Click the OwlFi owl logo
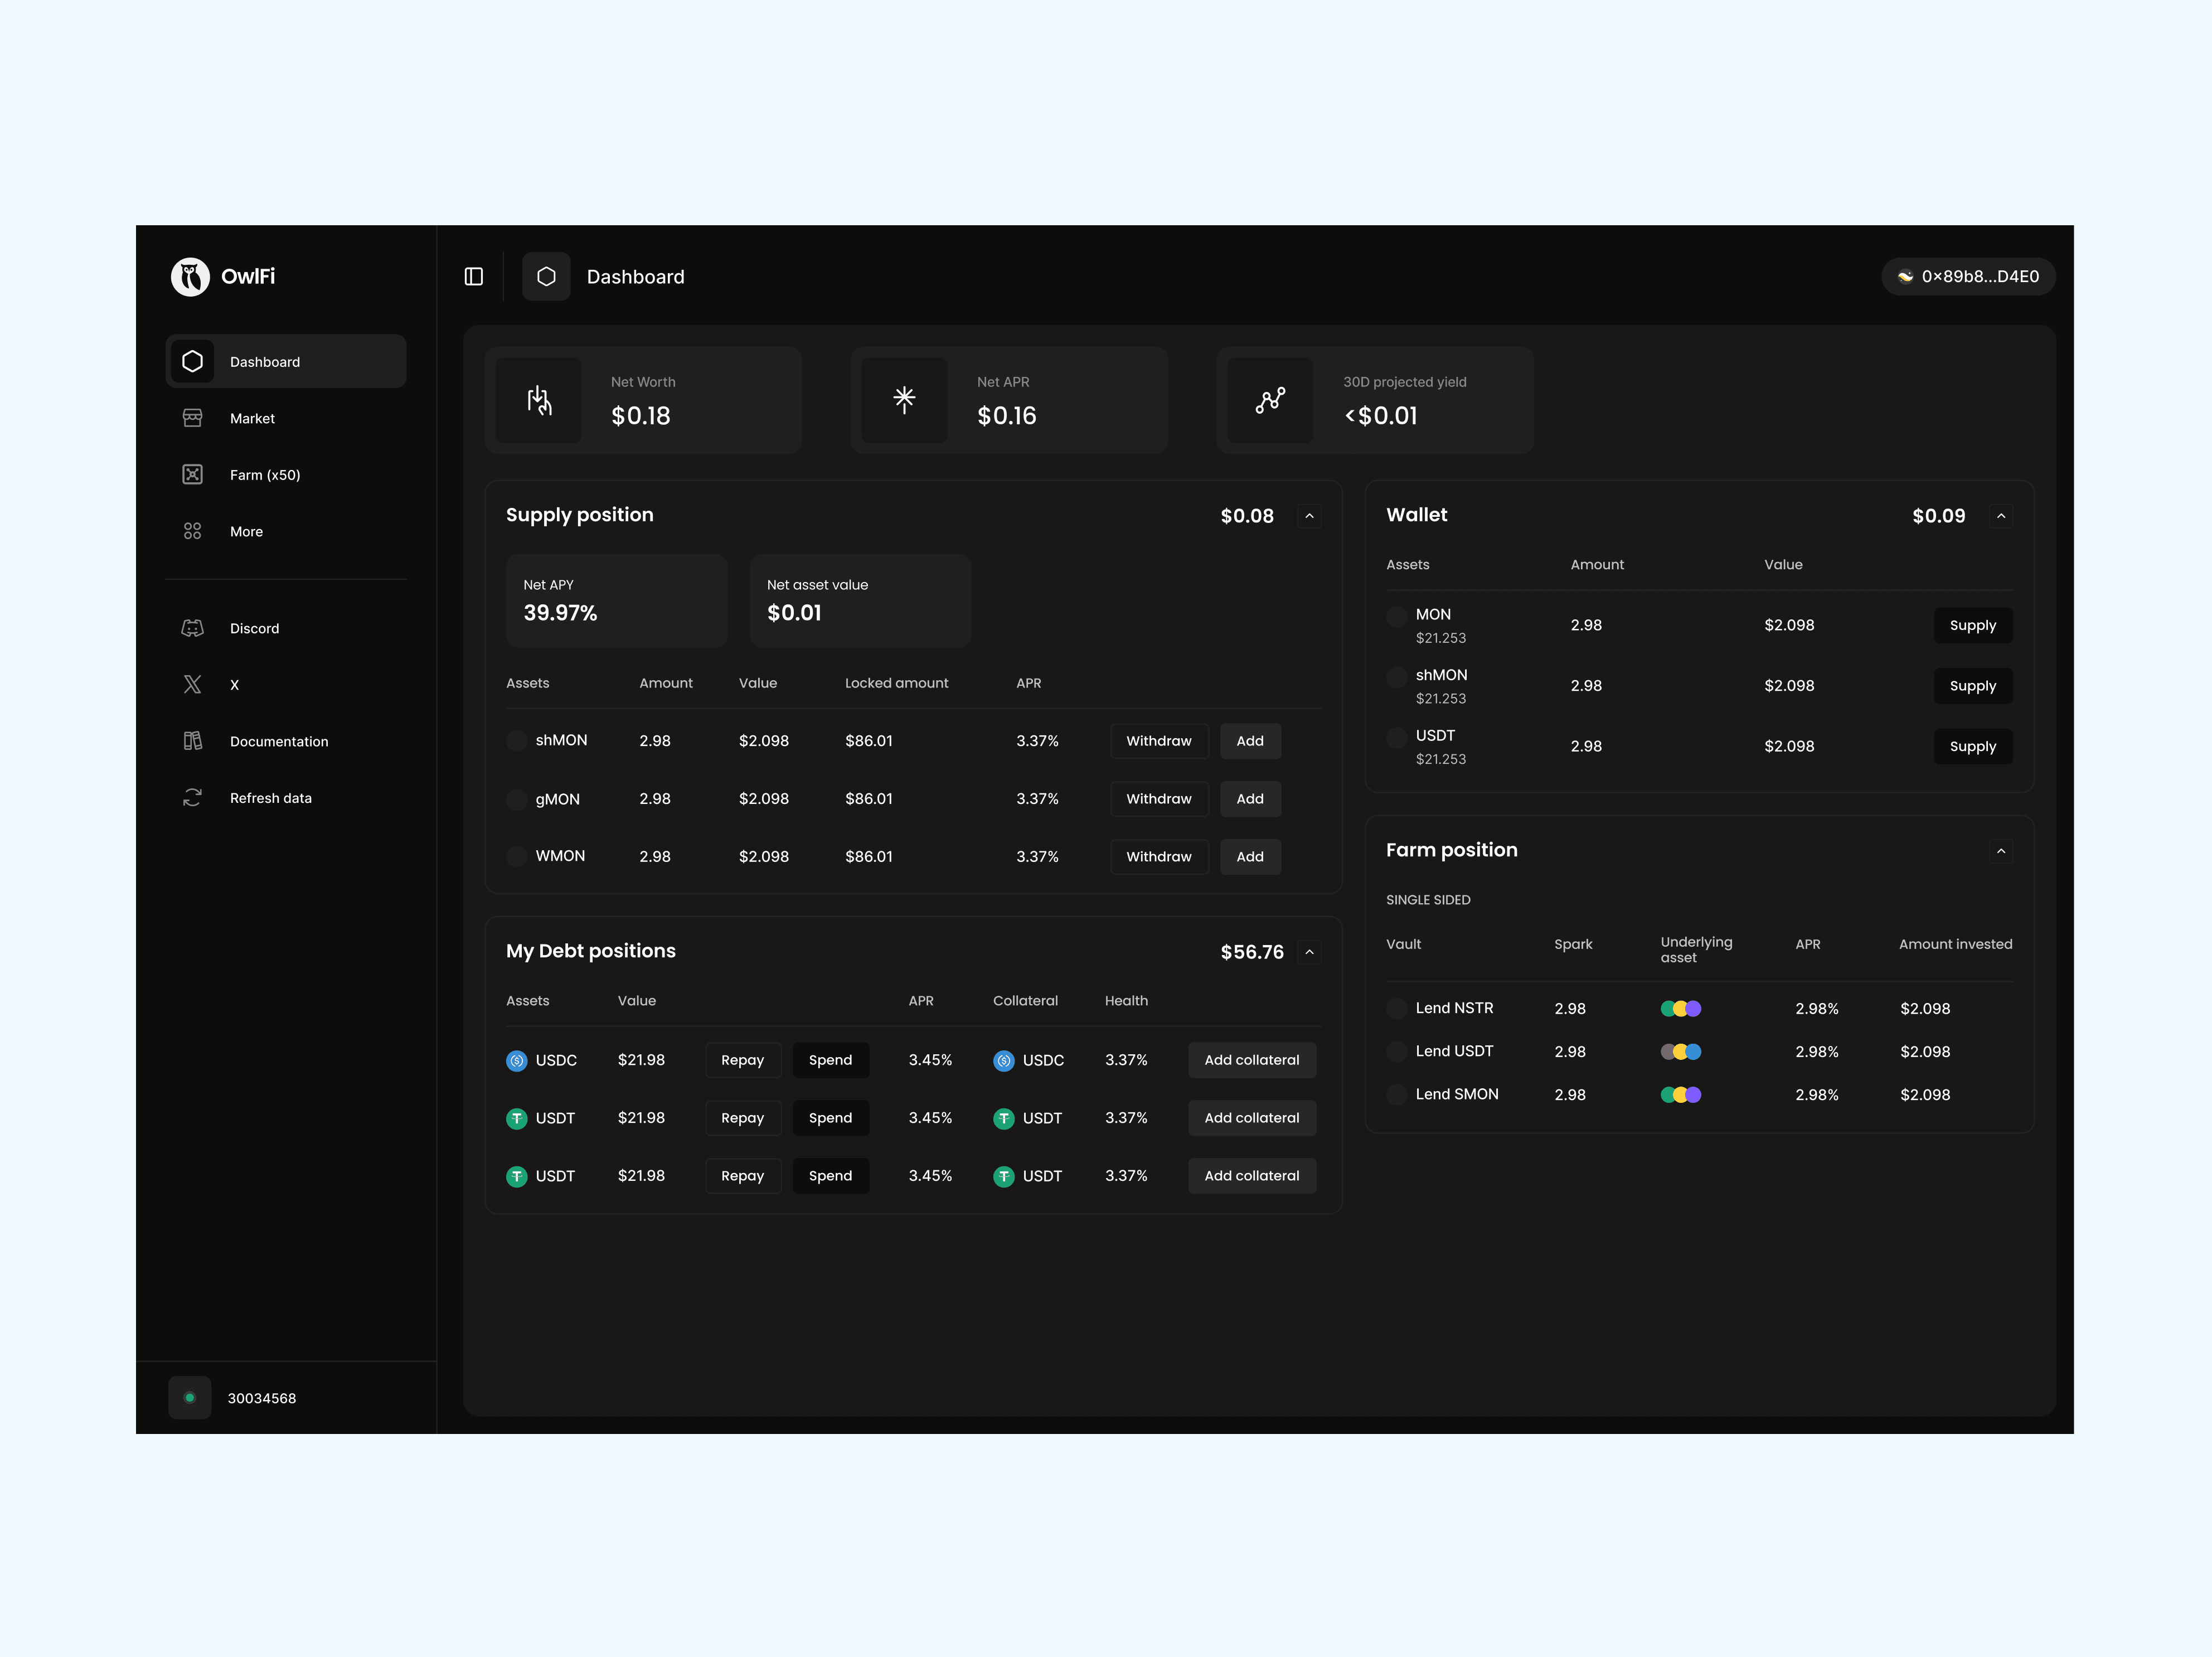This screenshot has width=2212, height=1657. coord(190,277)
